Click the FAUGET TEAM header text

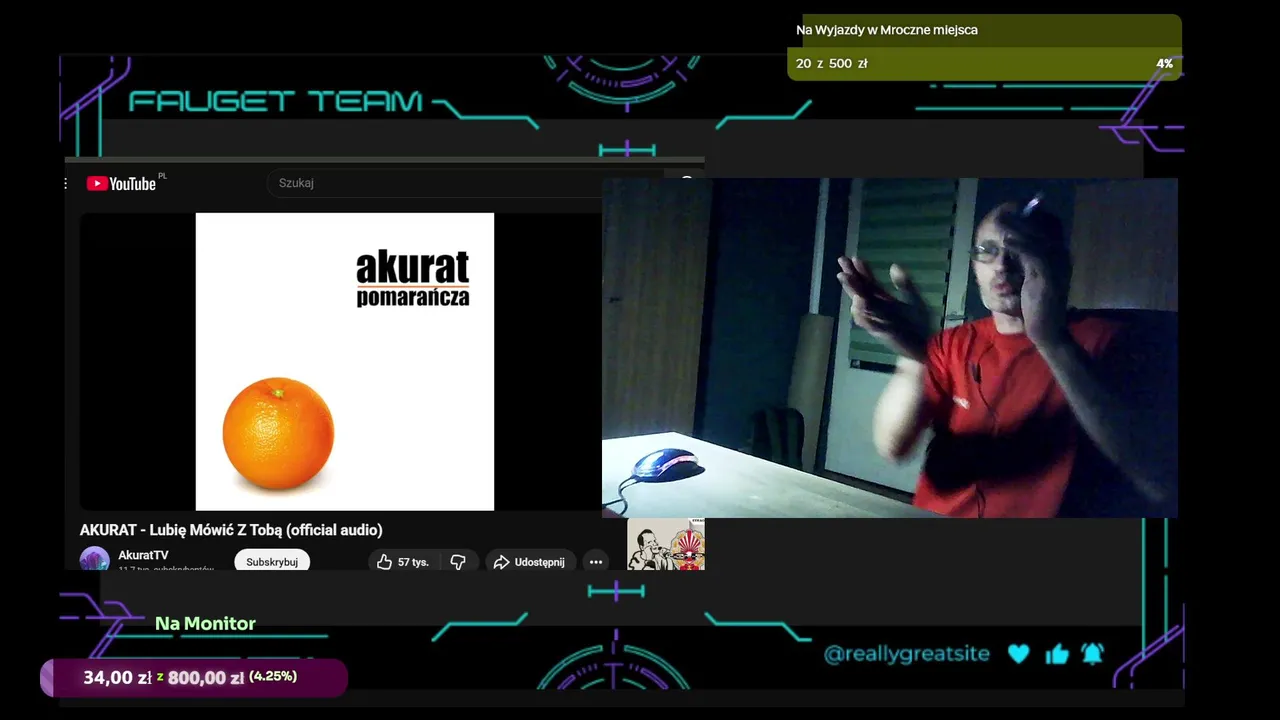pyautogui.click(x=276, y=101)
